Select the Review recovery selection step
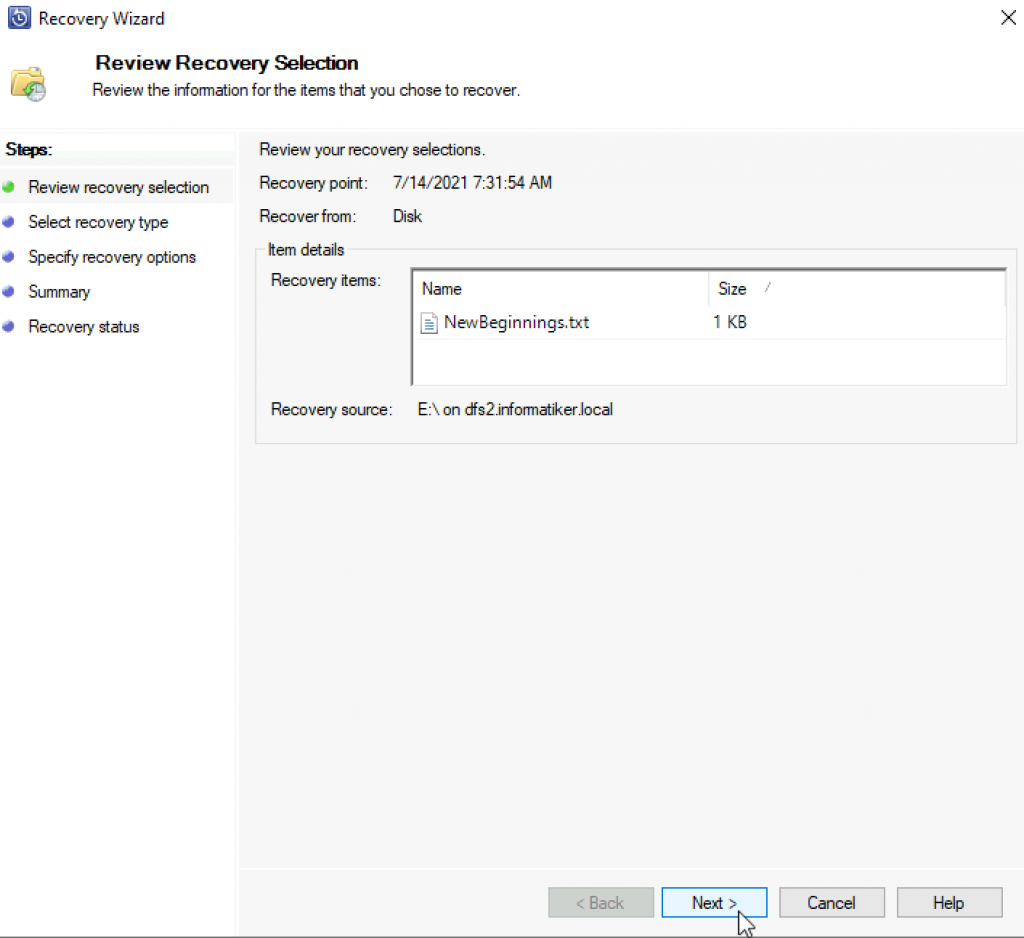1024x938 pixels. click(118, 187)
